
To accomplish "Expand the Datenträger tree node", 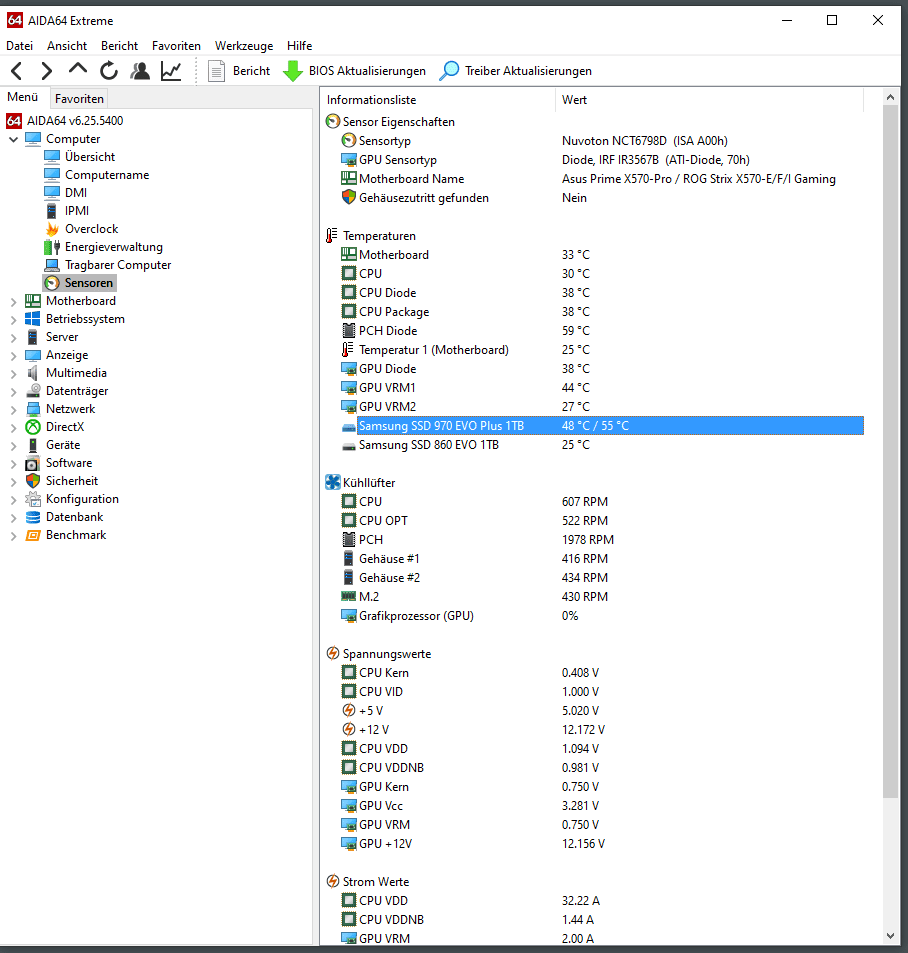I will (13, 391).
